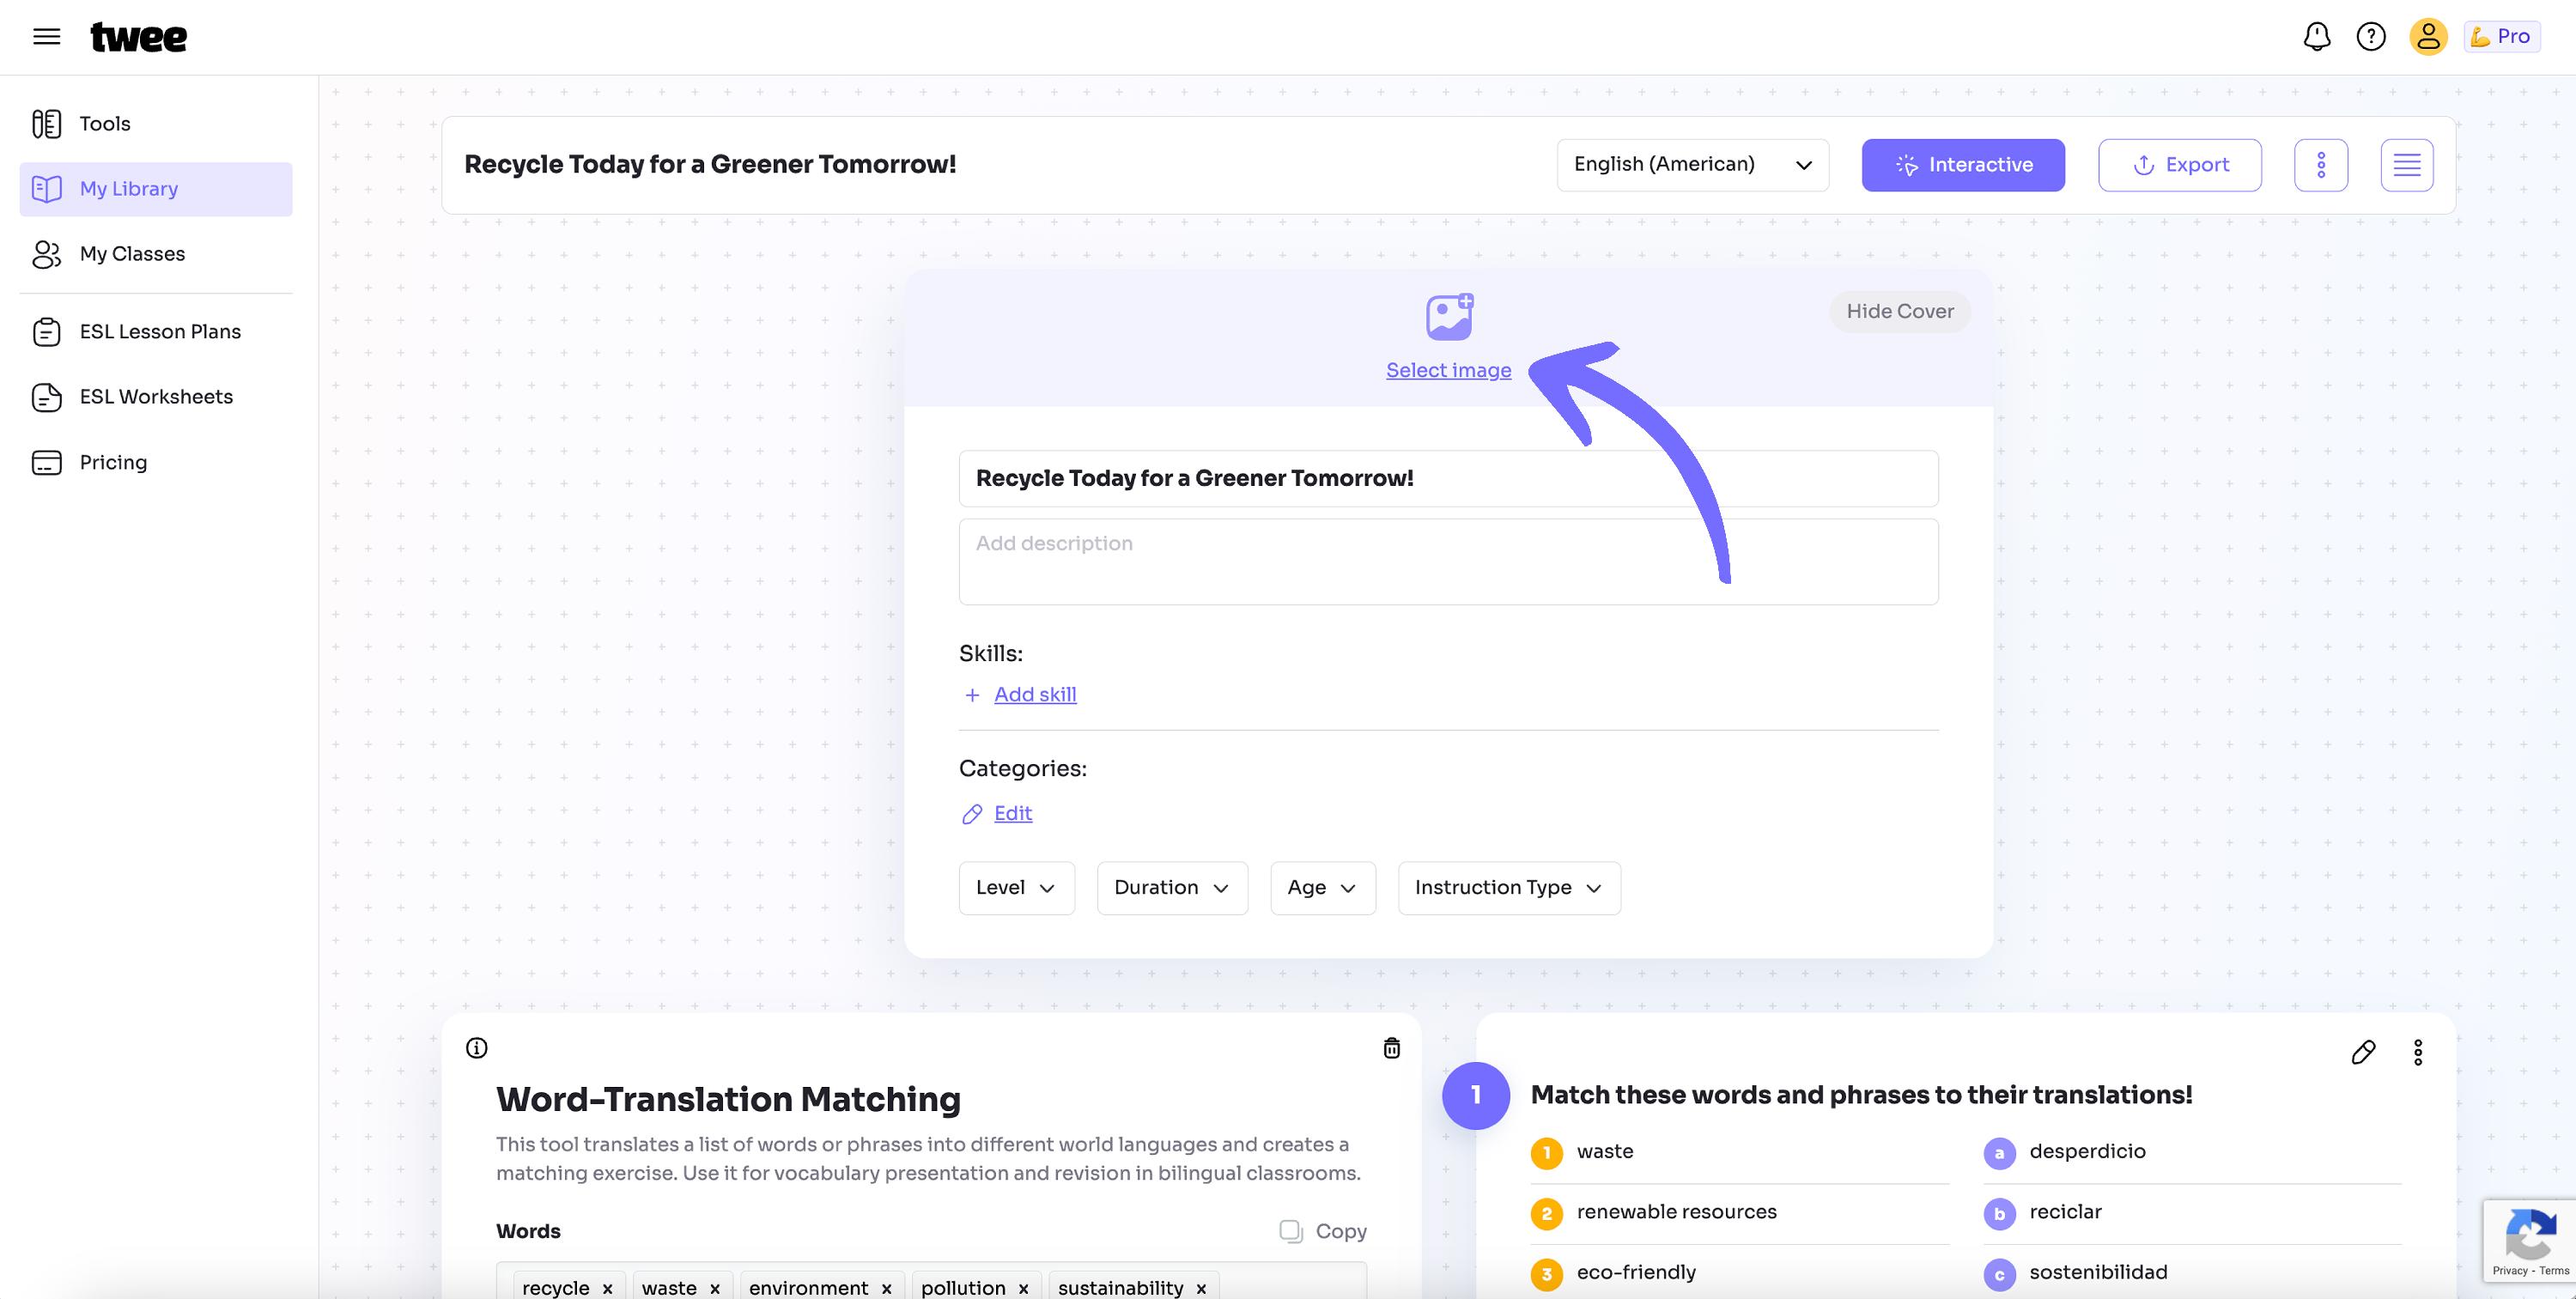Open exercise 1 three-dot options menu

[x=2418, y=1052]
